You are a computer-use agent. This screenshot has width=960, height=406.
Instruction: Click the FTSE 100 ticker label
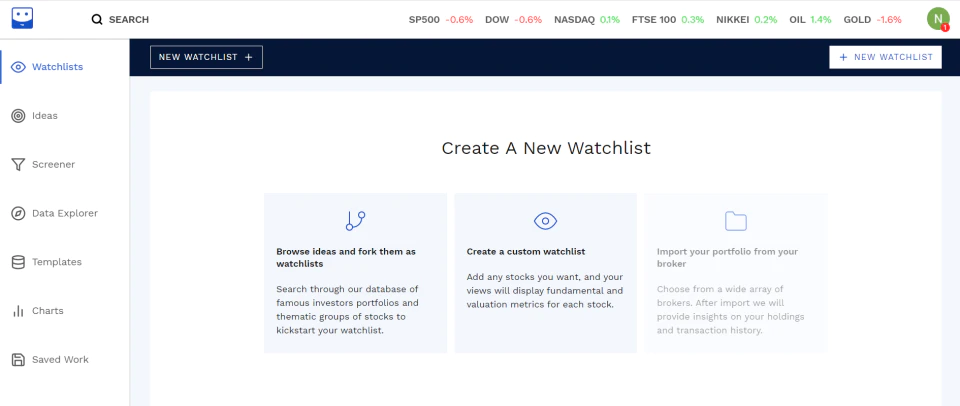pyautogui.click(x=654, y=20)
